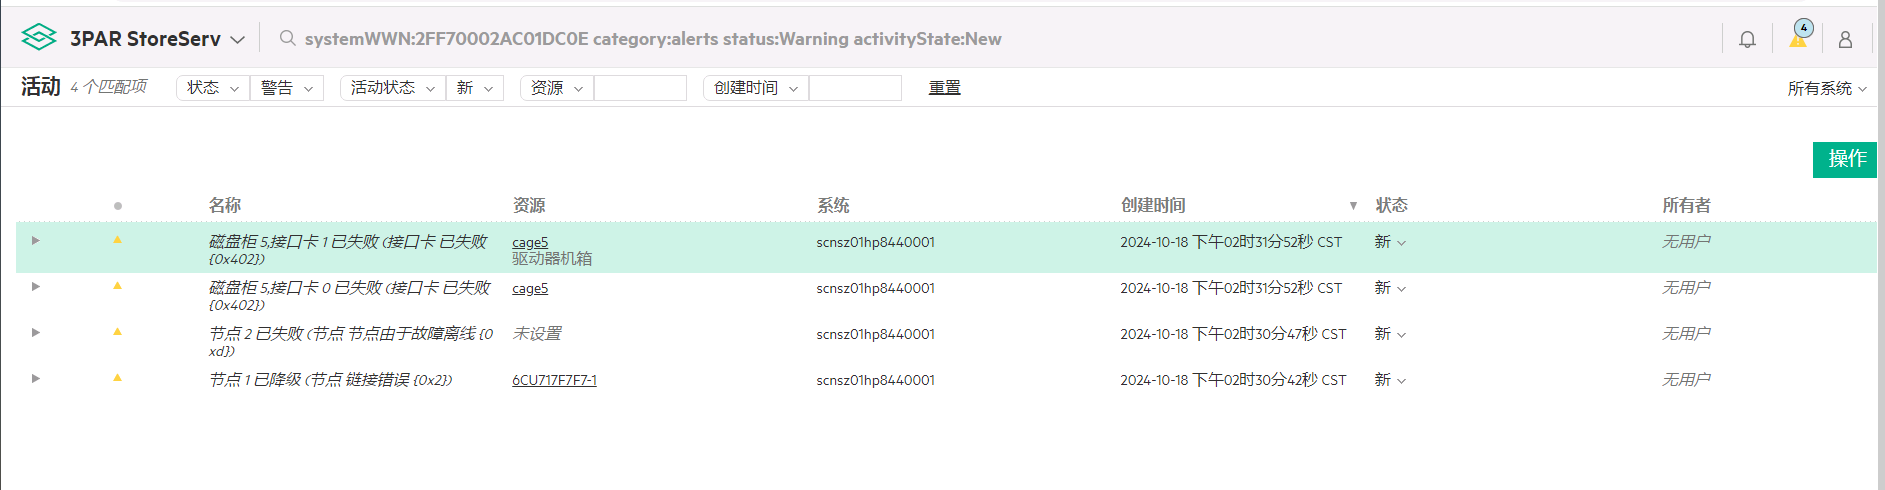Viewport: 1885px width, 490px height.
Task: Click the 资源 filter text input field
Action: pyautogui.click(x=640, y=88)
